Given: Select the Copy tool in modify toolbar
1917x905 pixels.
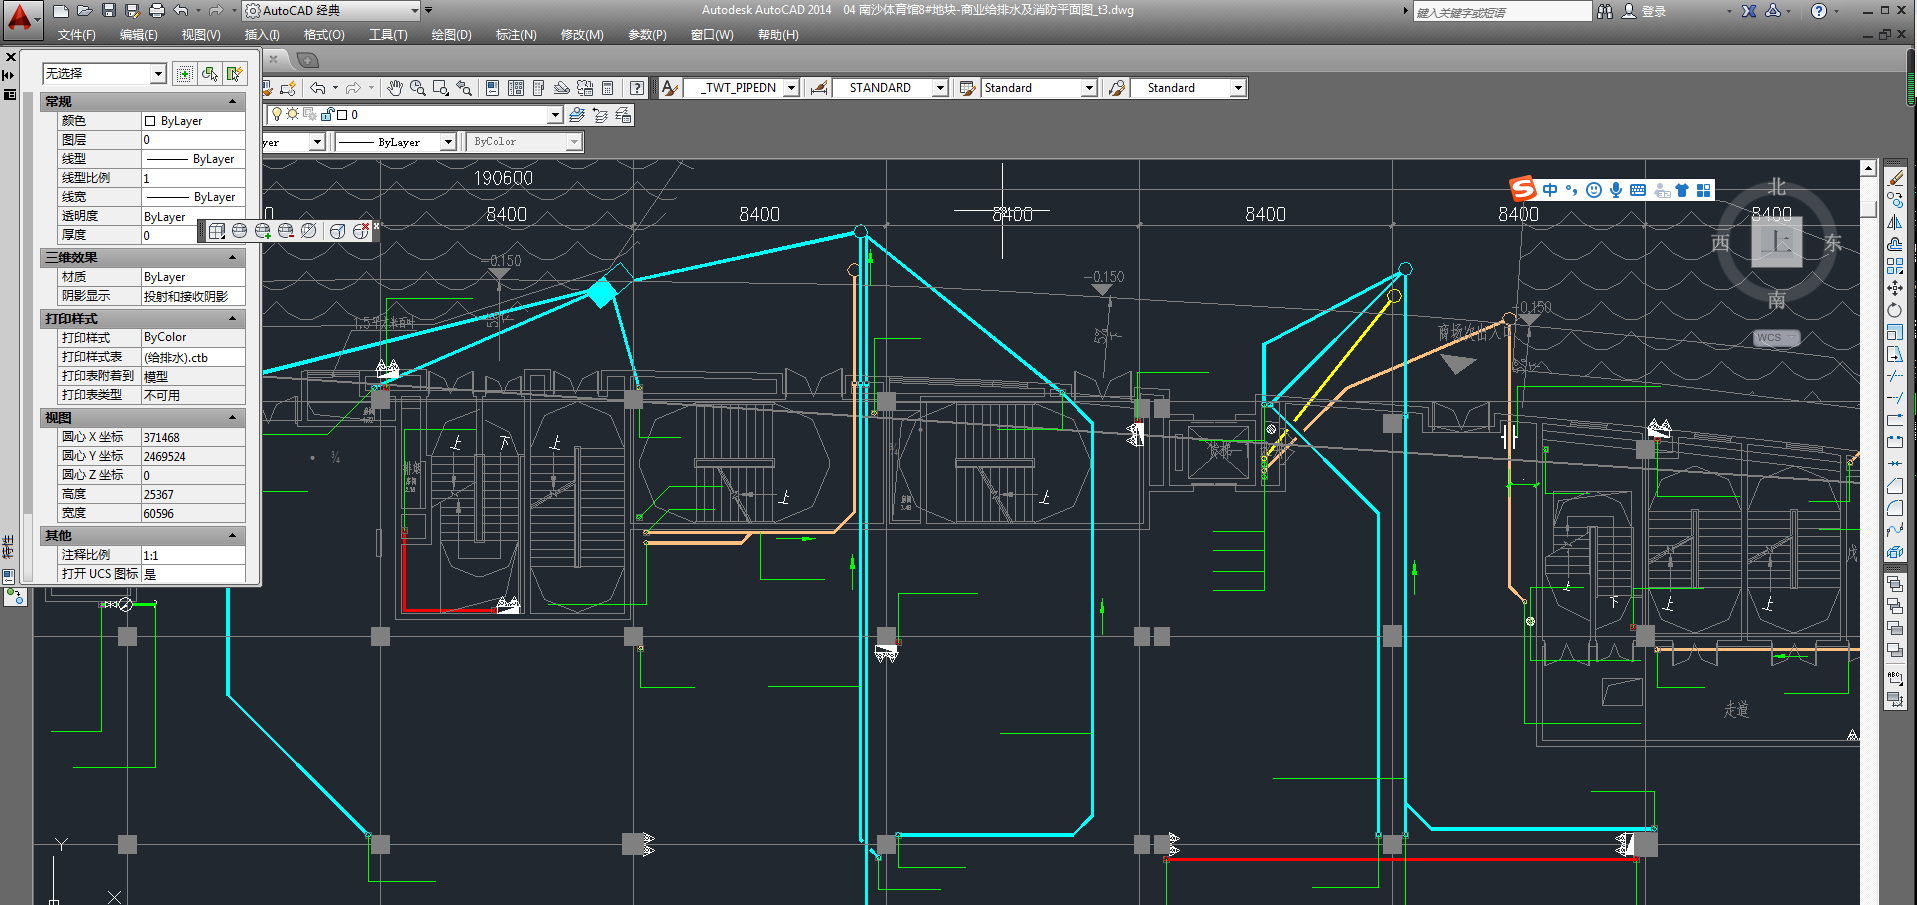Looking at the screenshot, I should [x=1895, y=200].
